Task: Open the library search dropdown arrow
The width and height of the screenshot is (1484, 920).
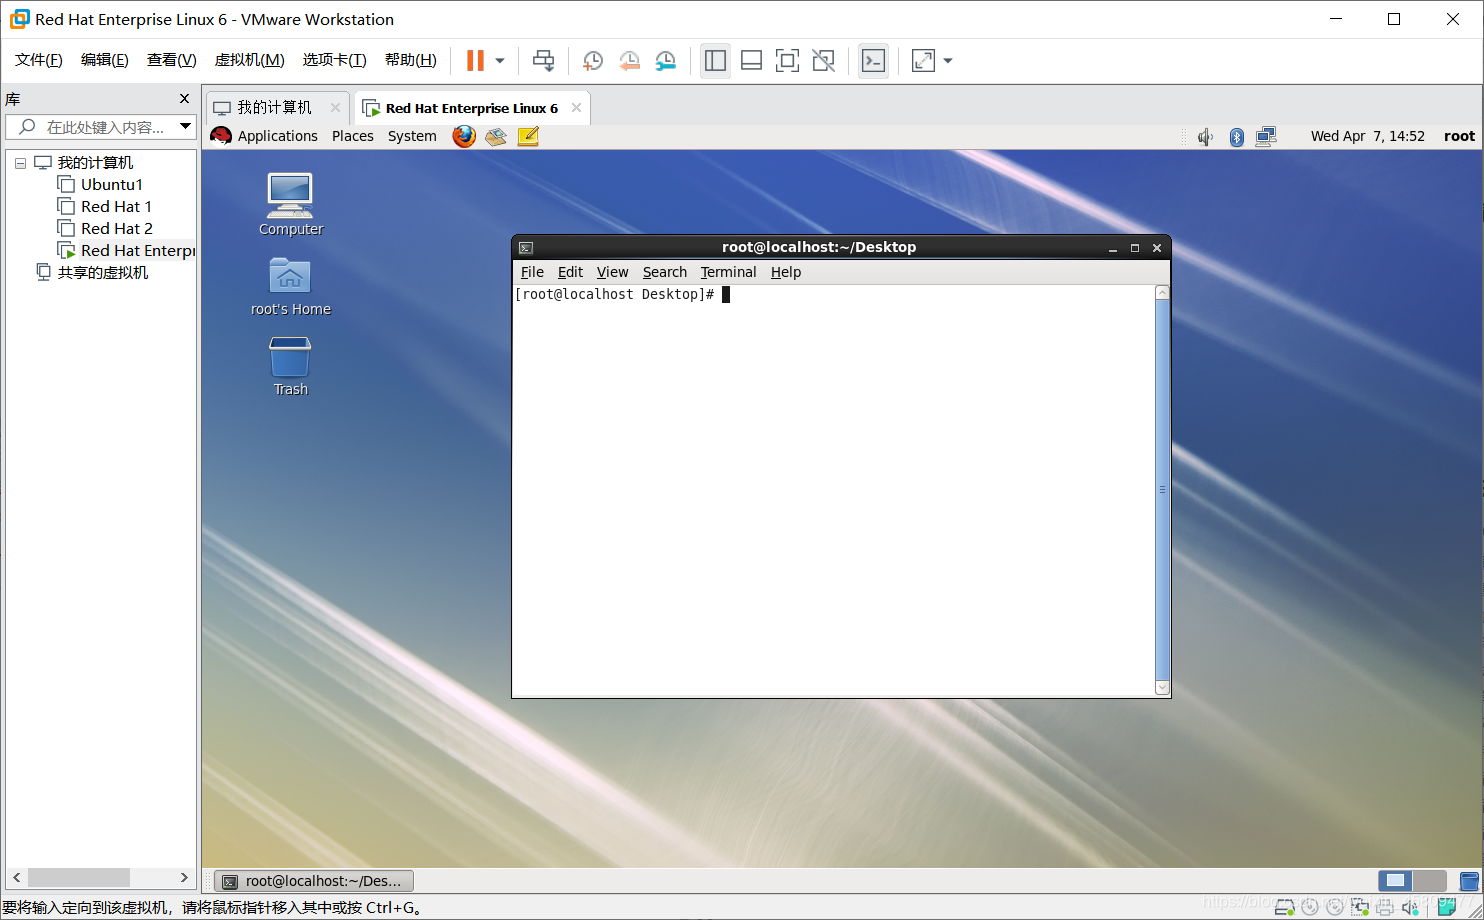Action: pyautogui.click(x=185, y=126)
